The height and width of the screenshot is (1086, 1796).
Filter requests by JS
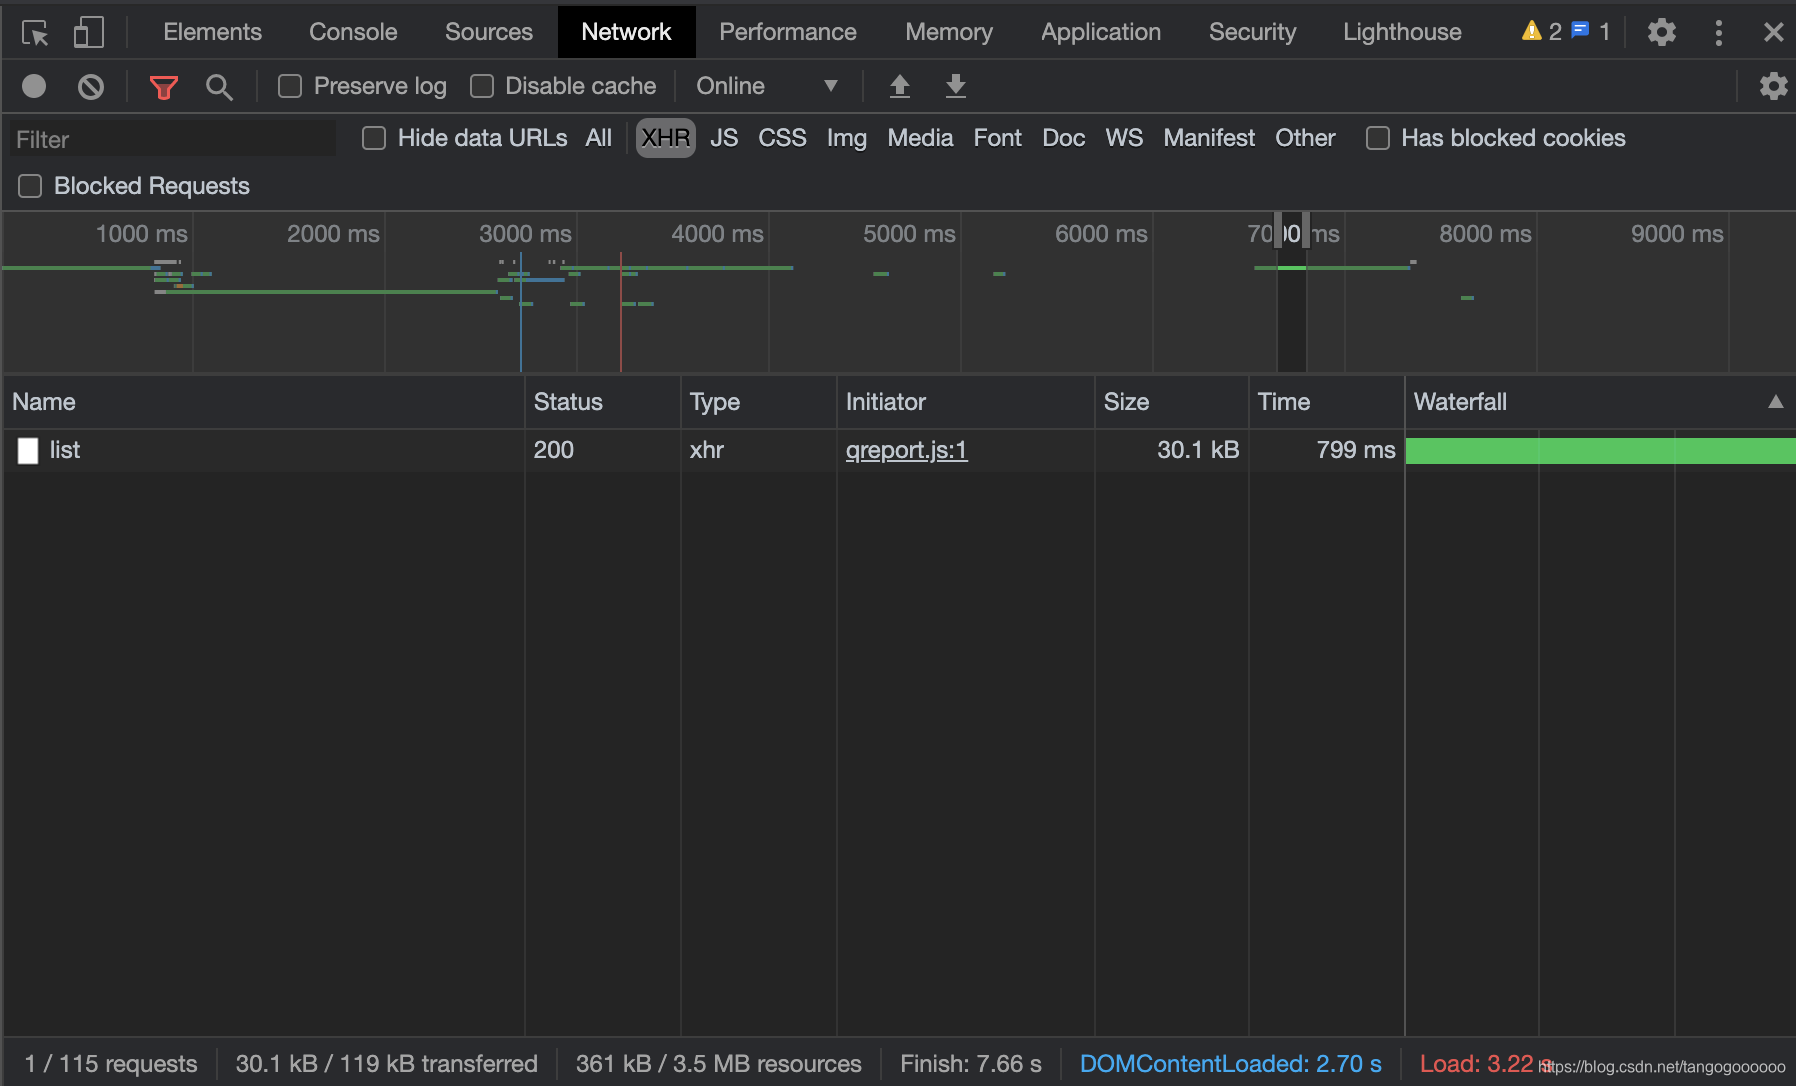tap(724, 138)
